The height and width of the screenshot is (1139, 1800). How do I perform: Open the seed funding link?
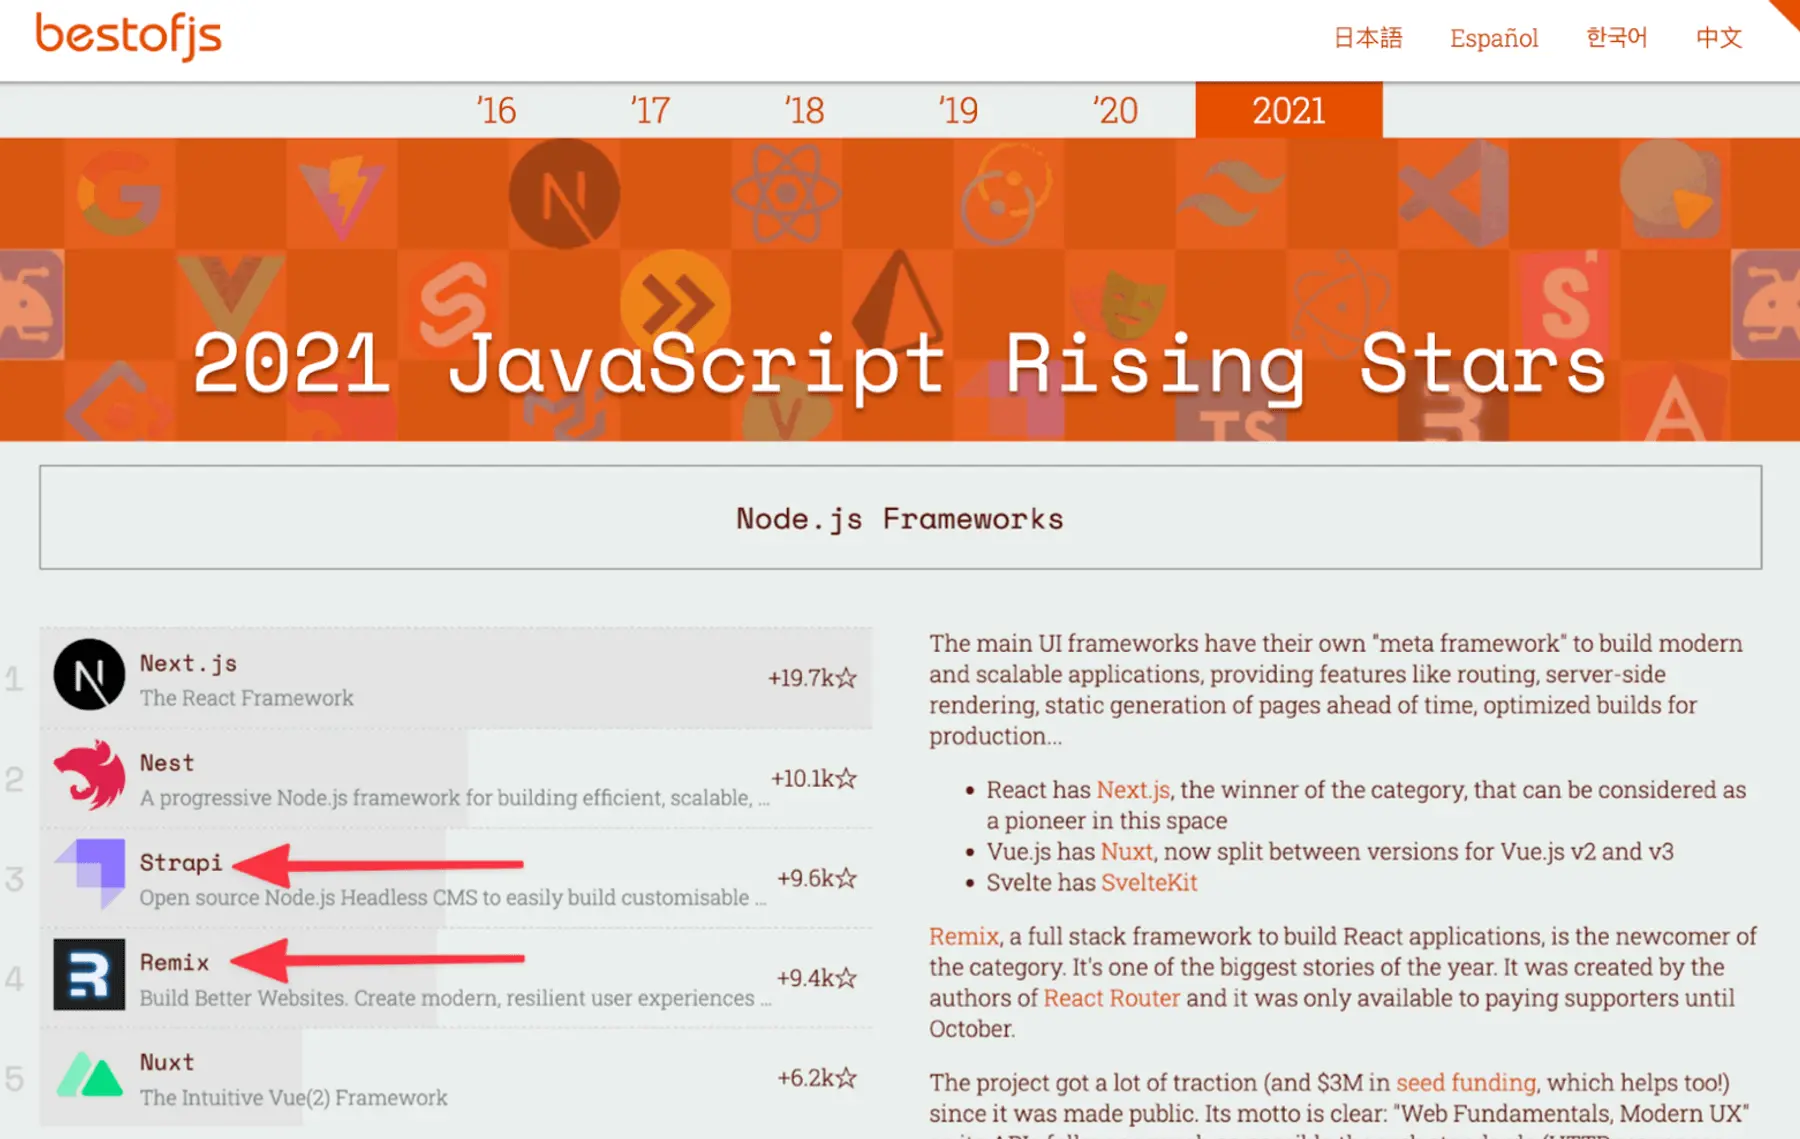click(x=1466, y=1082)
